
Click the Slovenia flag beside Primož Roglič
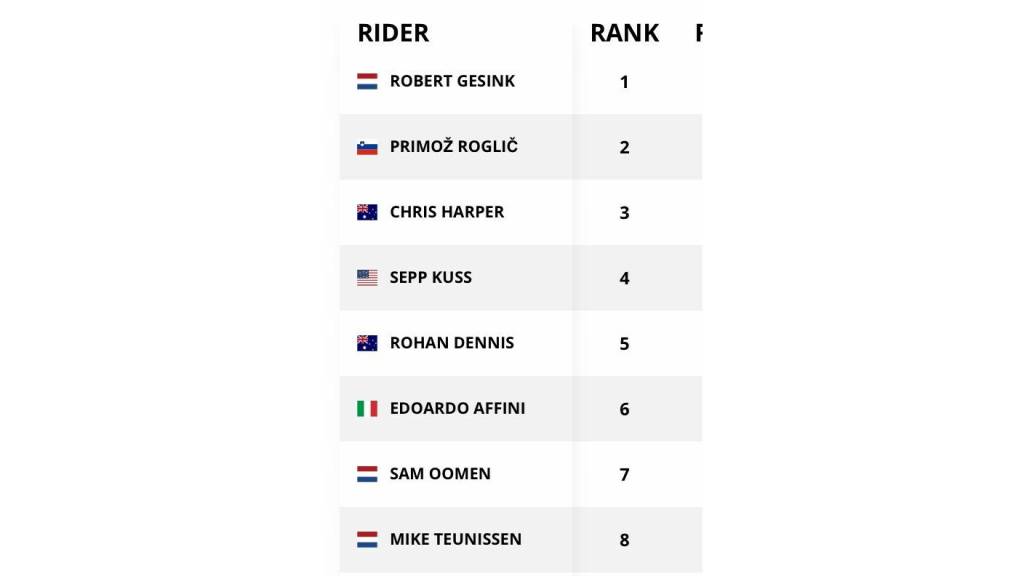click(x=367, y=147)
